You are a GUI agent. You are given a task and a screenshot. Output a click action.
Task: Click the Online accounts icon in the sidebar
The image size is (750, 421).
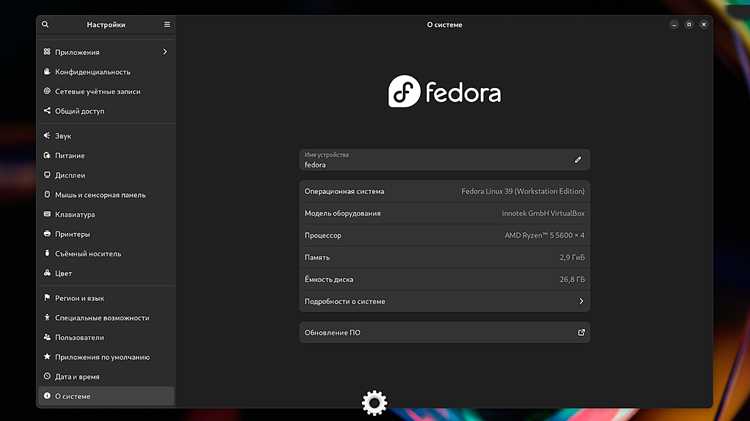(x=47, y=91)
